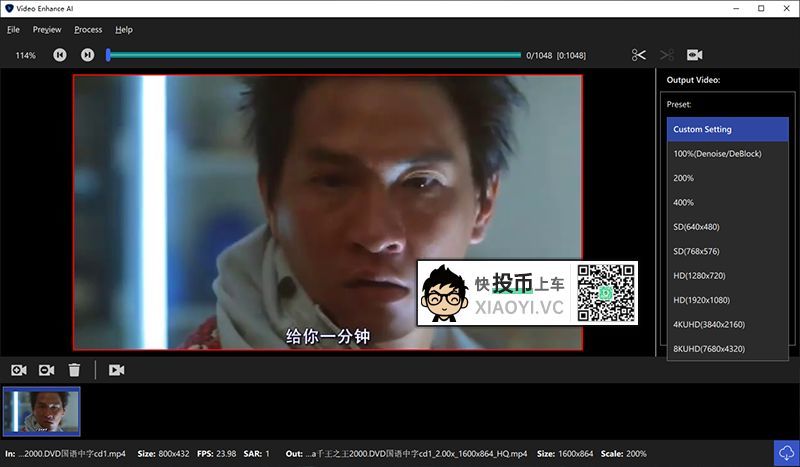Screen dimensions: 800x467
Task: Open the Preview menu
Action: pos(47,30)
